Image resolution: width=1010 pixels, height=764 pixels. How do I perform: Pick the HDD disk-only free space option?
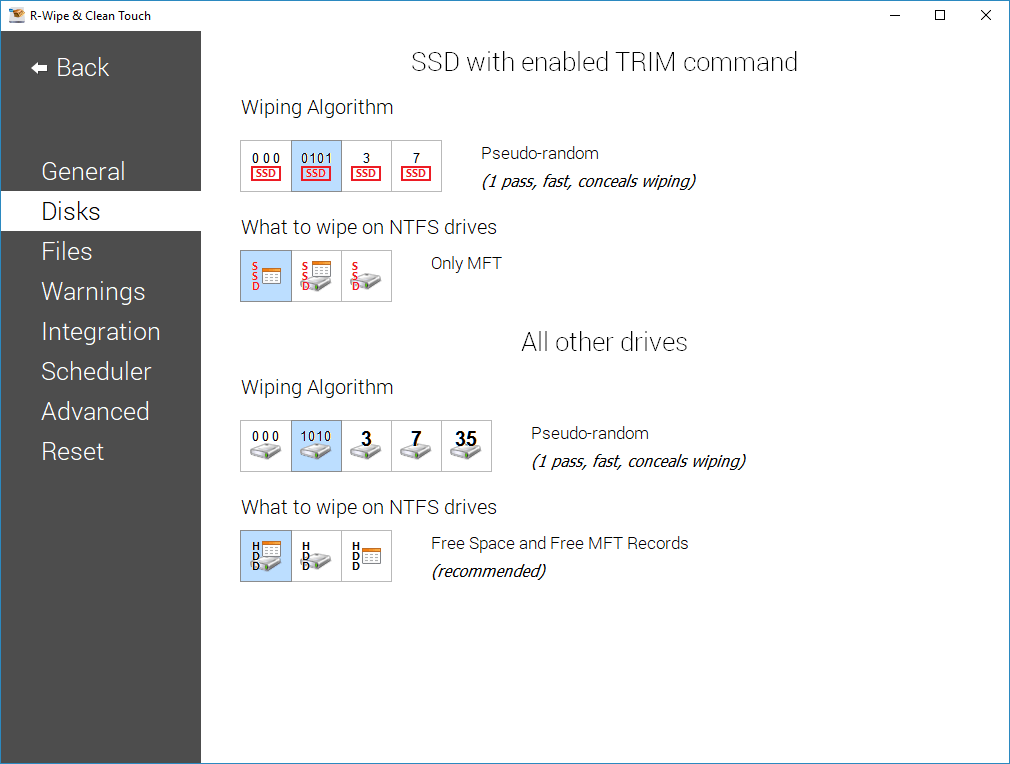click(x=316, y=556)
